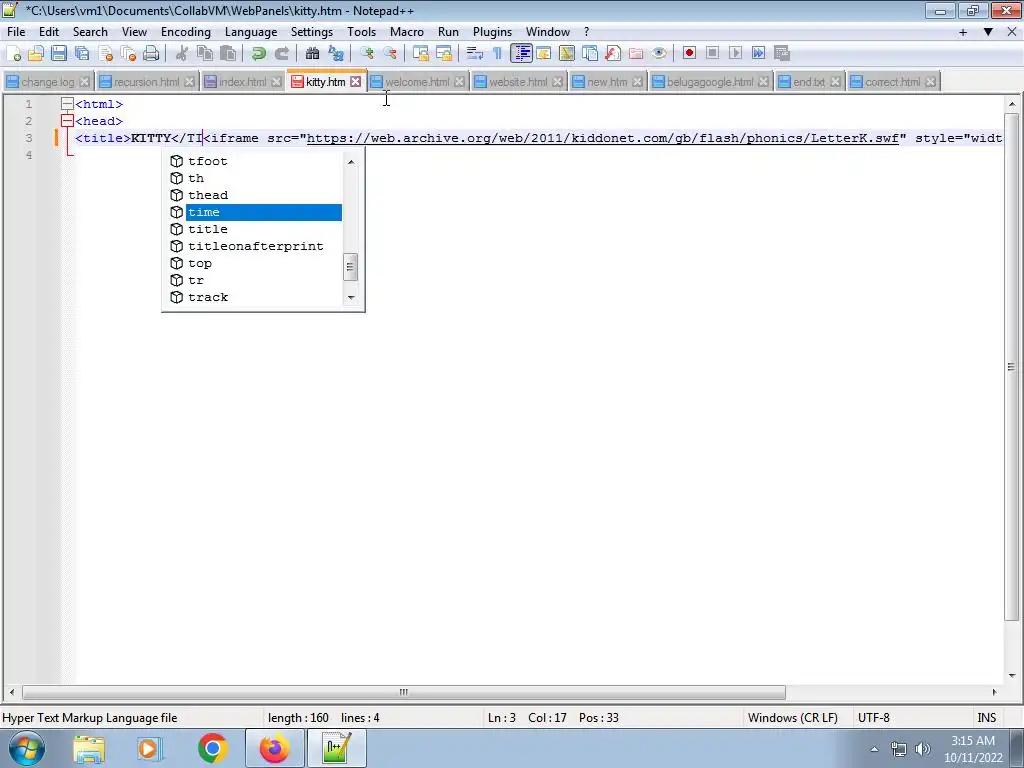Click Synchronize Vertical Scrolling icon
1024x768 pixels.
click(421, 54)
